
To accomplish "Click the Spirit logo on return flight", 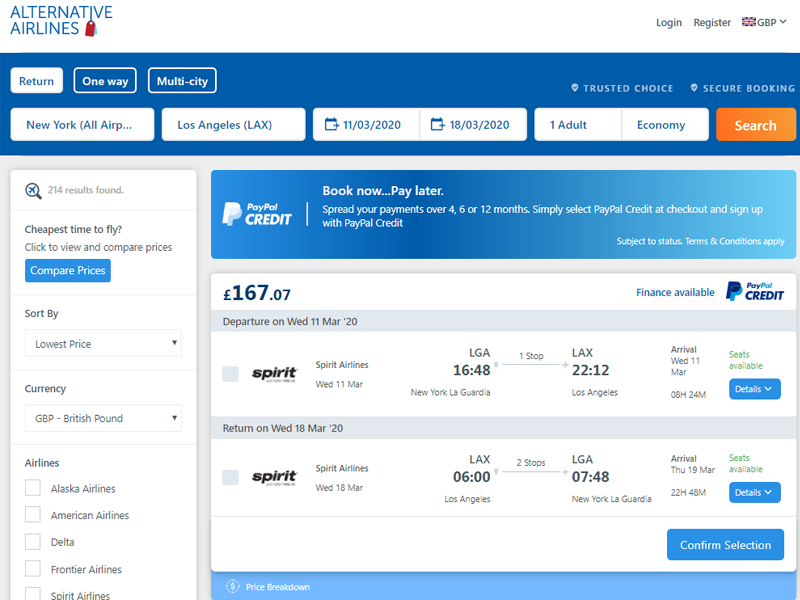I will (x=274, y=478).
